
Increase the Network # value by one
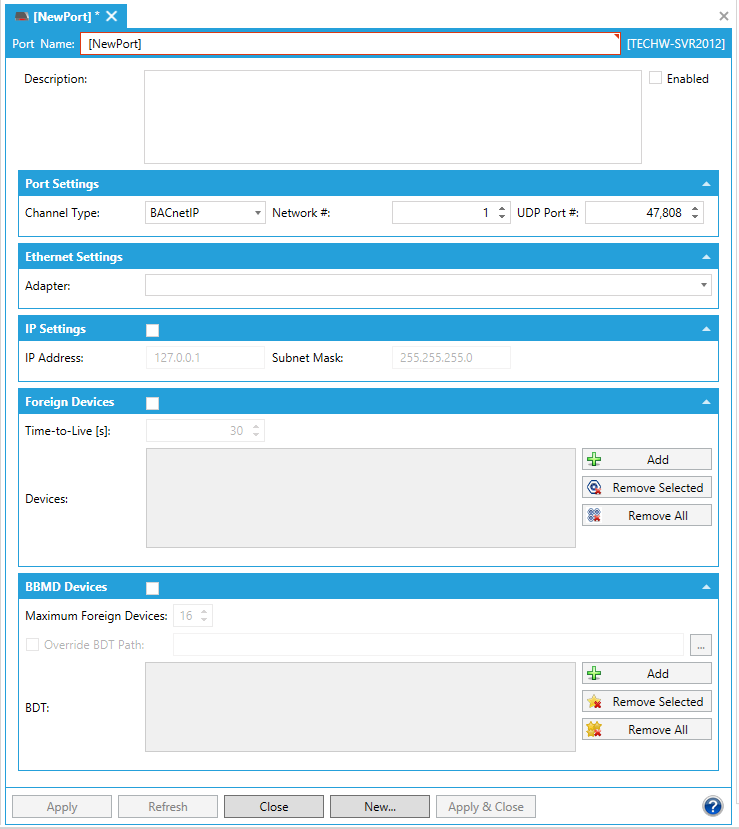tap(502, 208)
